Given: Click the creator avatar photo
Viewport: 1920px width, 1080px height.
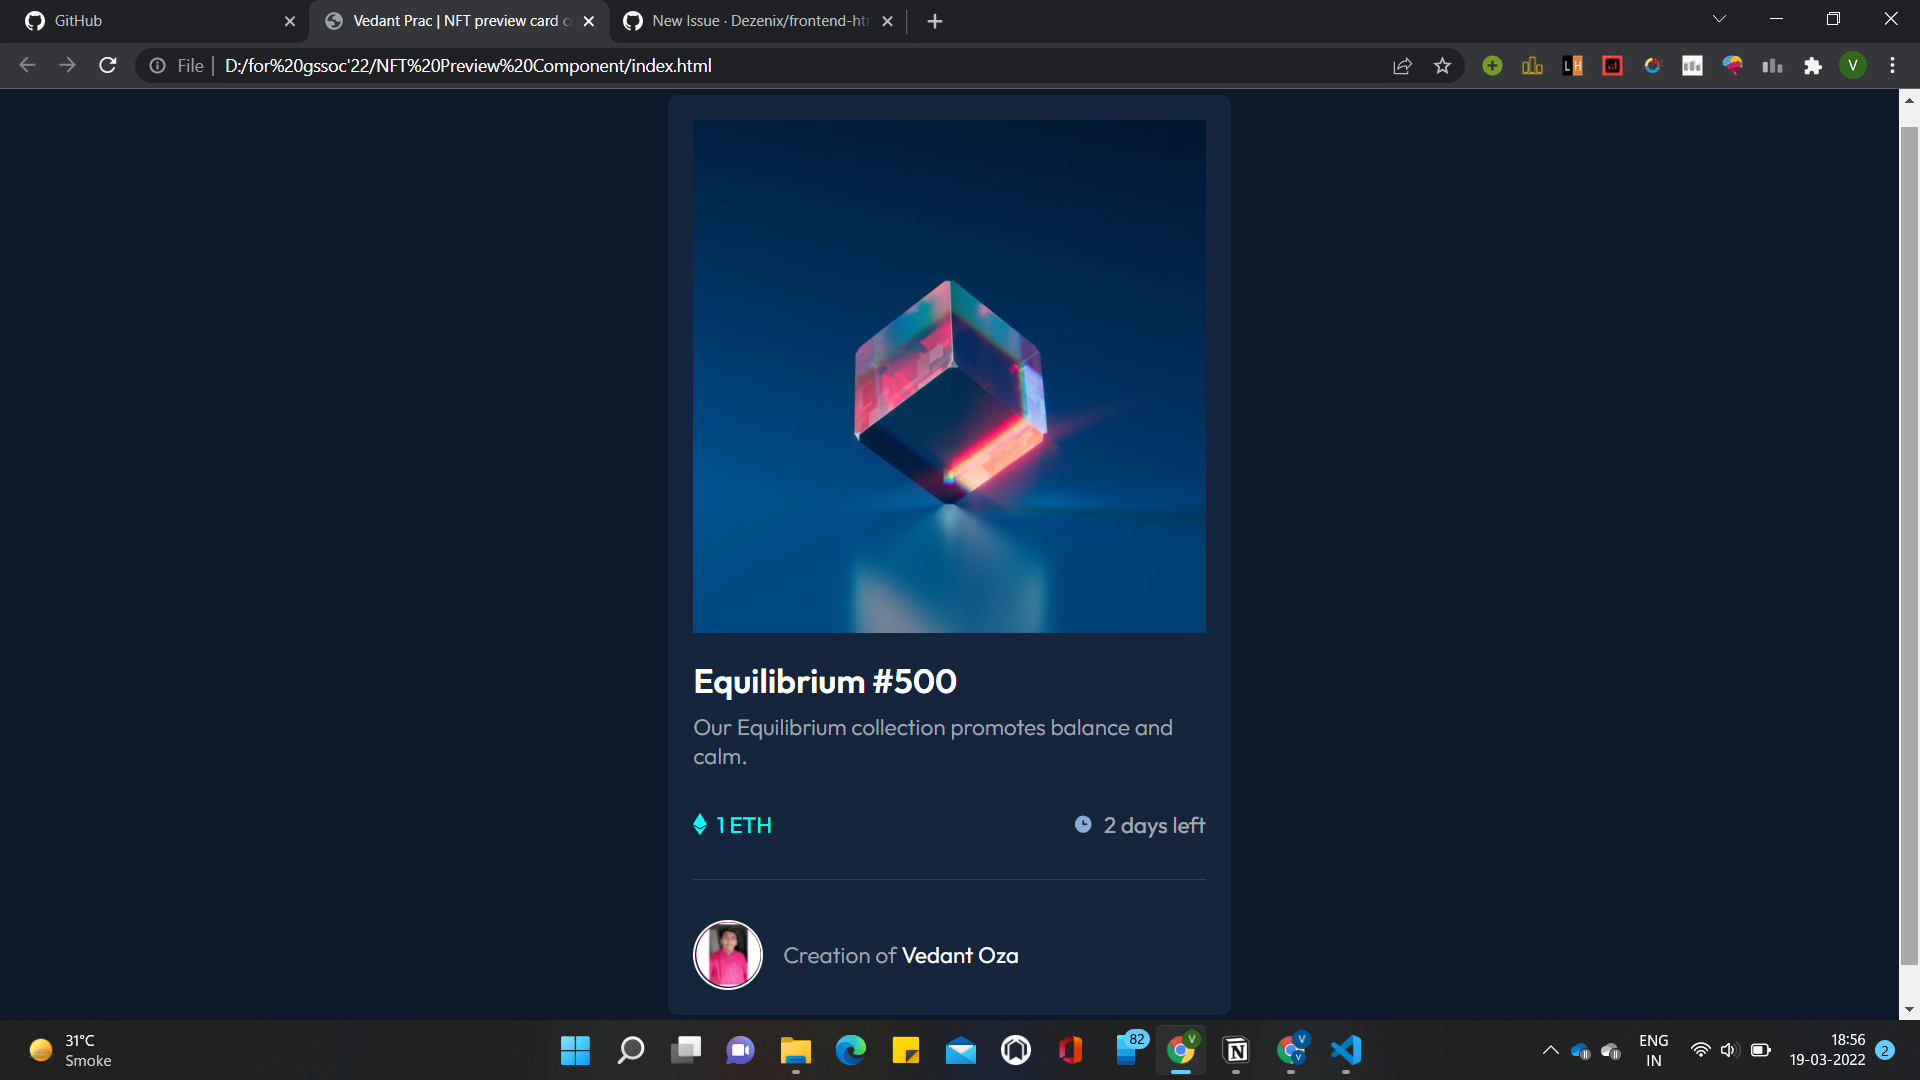Looking at the screenshot, I should [727, 955].
